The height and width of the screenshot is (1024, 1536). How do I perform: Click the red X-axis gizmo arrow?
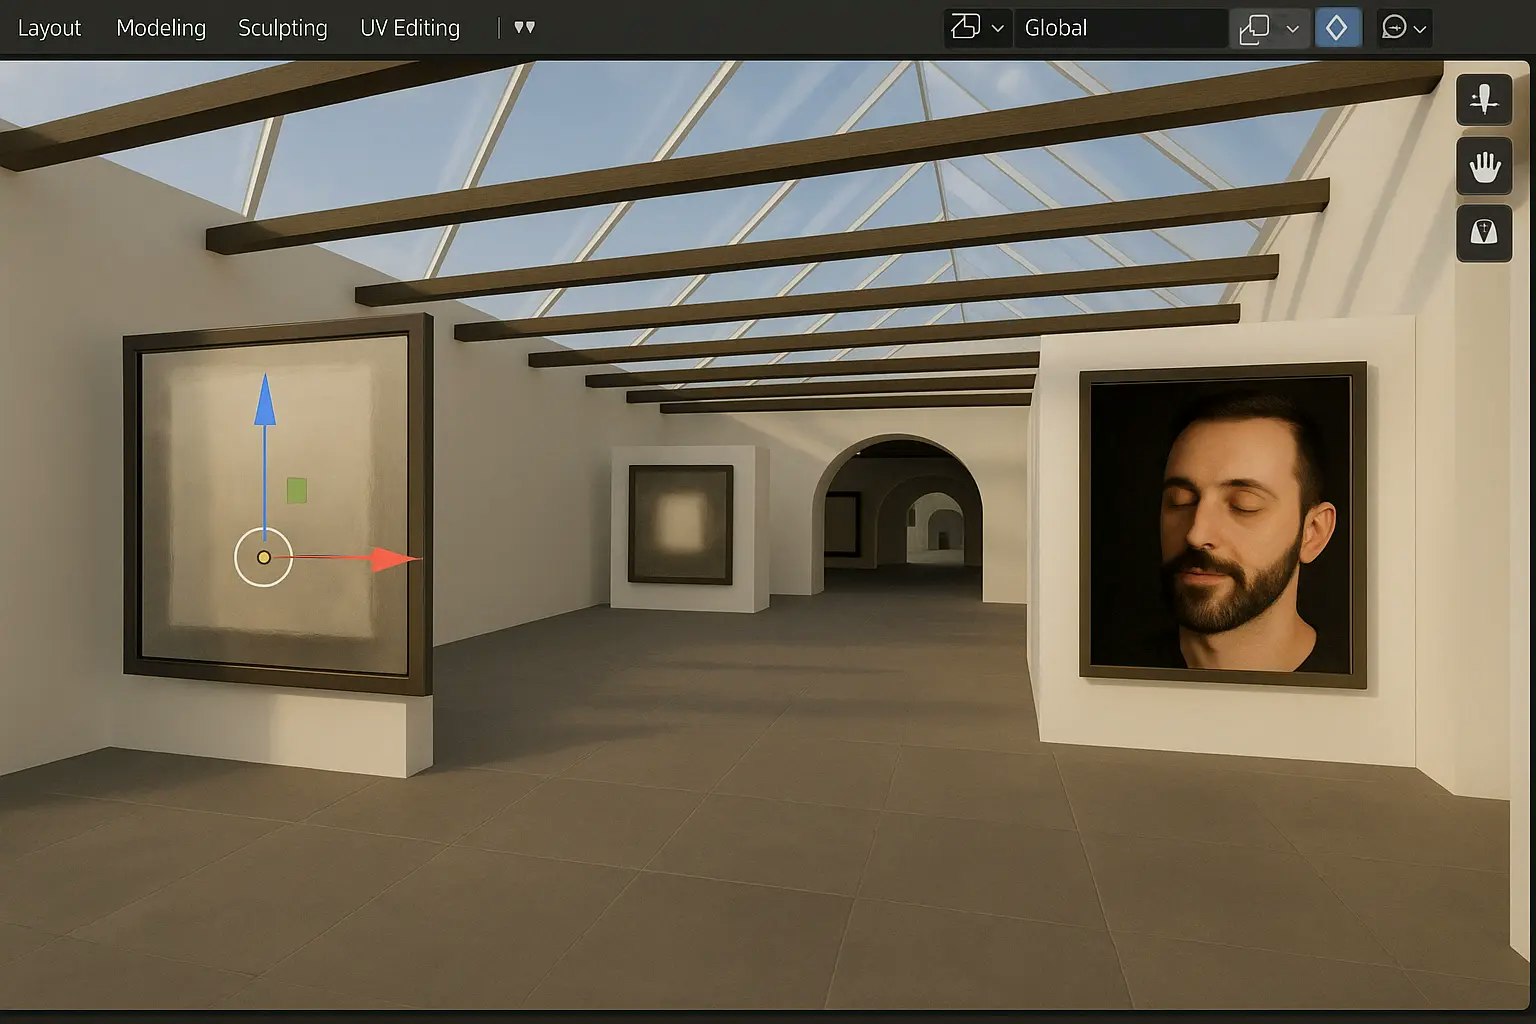click(392, 559)
